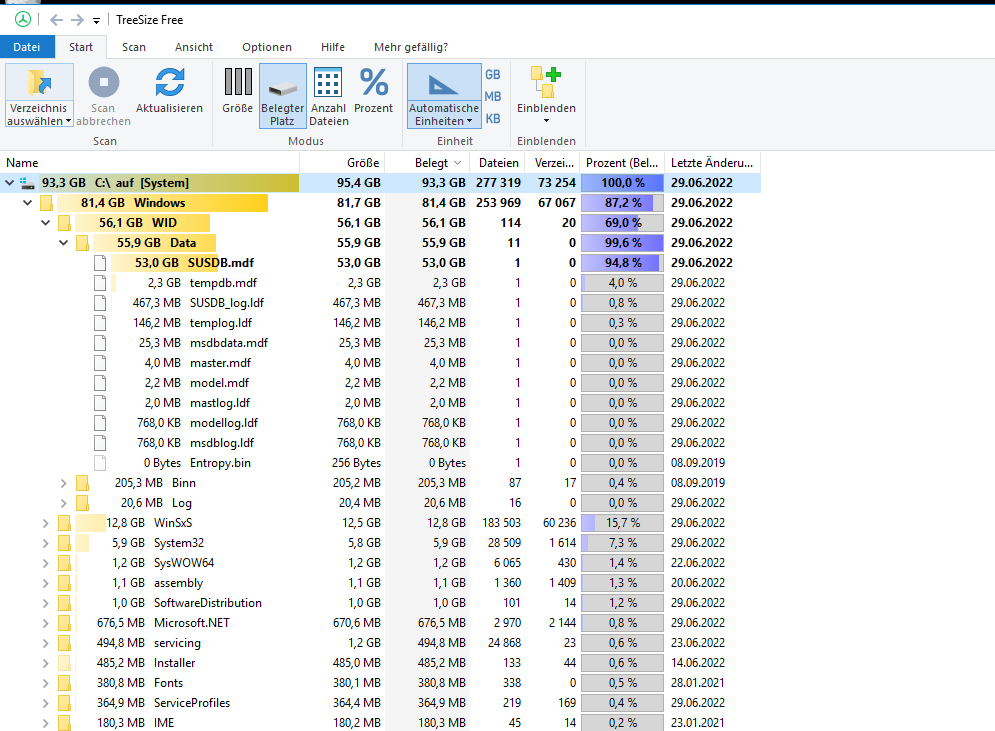This screenshot has width=995, height=731.
Task: Set unit to GB
Action: [493, 74]
